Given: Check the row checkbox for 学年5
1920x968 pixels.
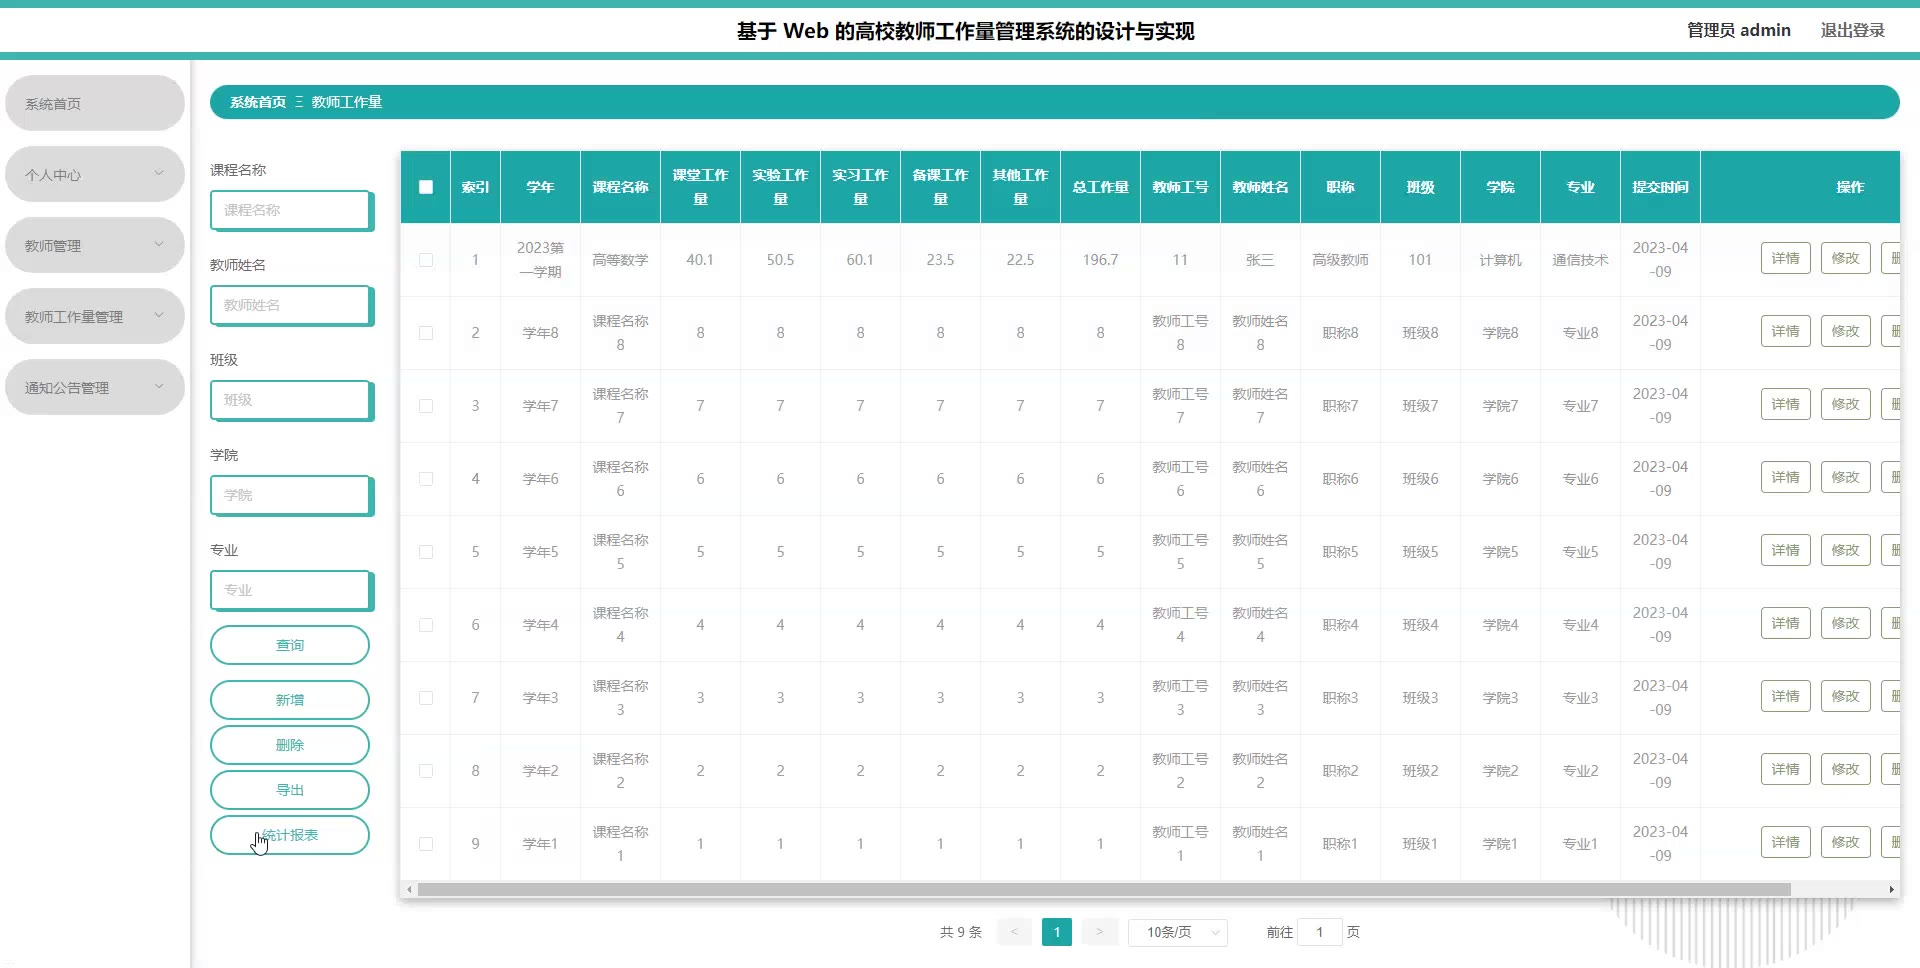Looking at the screenshot, I should (426, 552).
